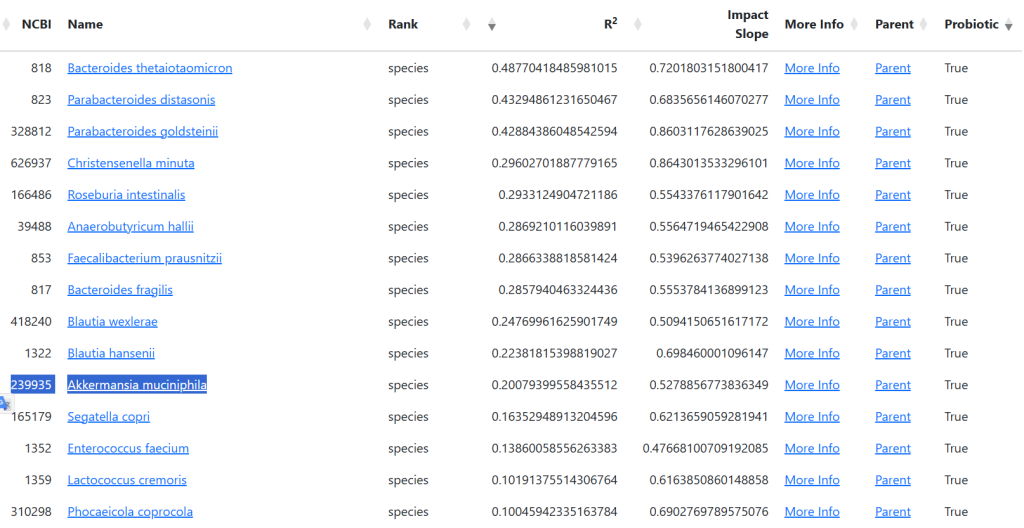This screenshot has width=1024, height=528.
Task: Click the sort arrow next to More Info header
Action: coord(857,25)
